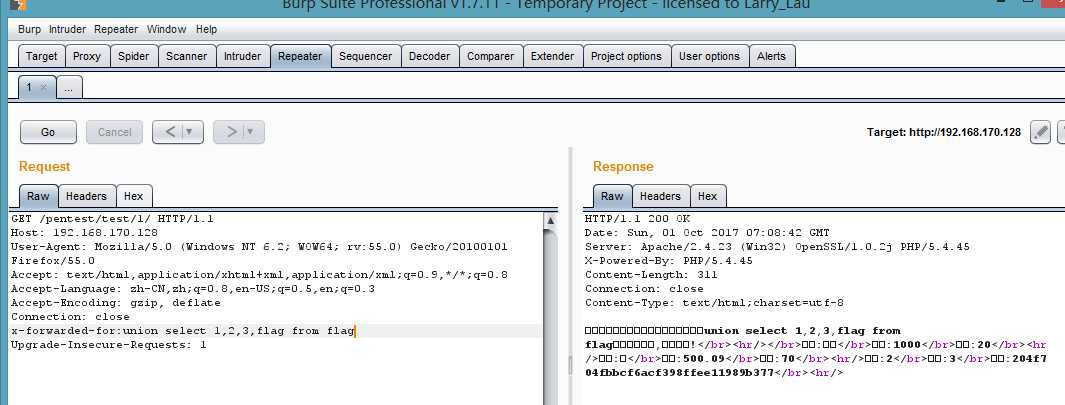Show the Response Raw view
The width and height of the screenshot is (1065, 405).
(x=612, y=196)
